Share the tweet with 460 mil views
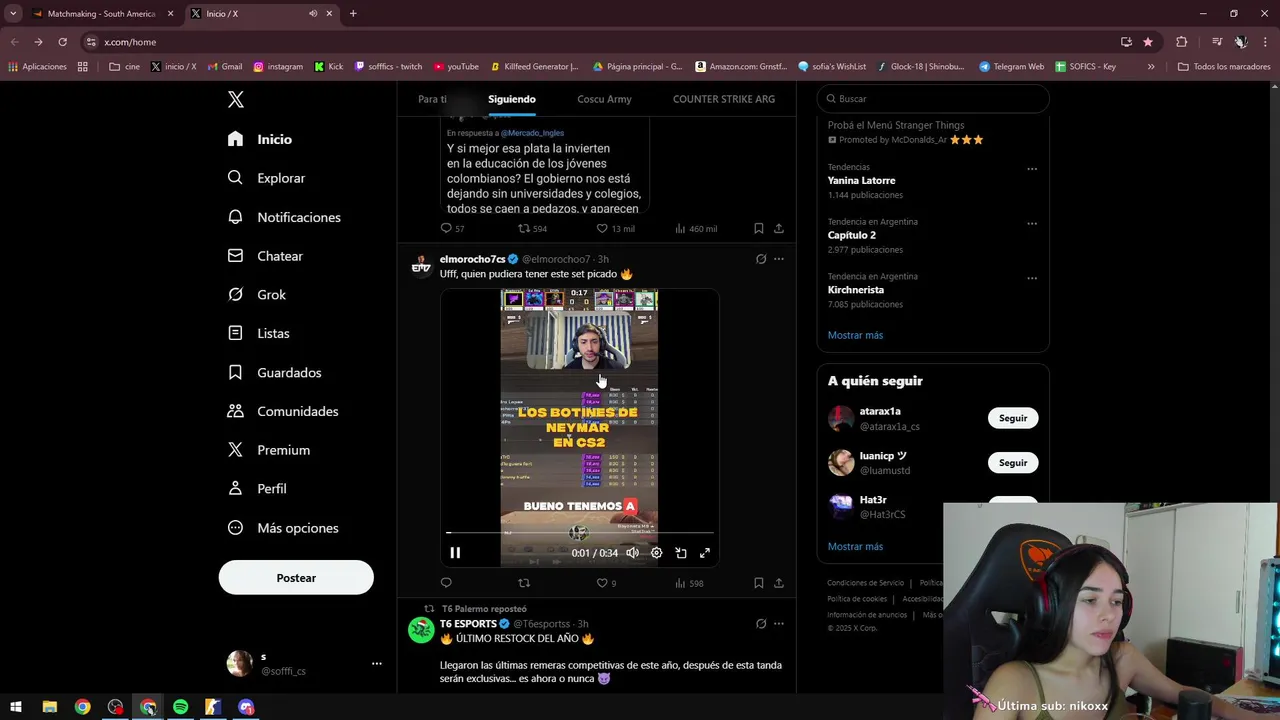Image resolution: width=1280 pixels, height=720 pixels. (x=779, y=228)
